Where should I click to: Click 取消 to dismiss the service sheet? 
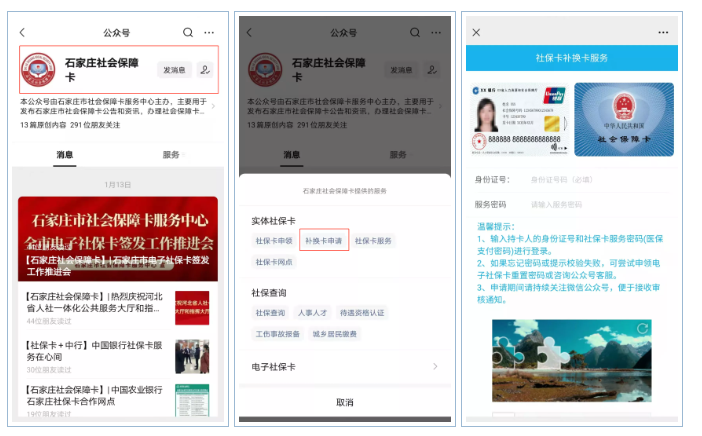click(x=345, y=402)
